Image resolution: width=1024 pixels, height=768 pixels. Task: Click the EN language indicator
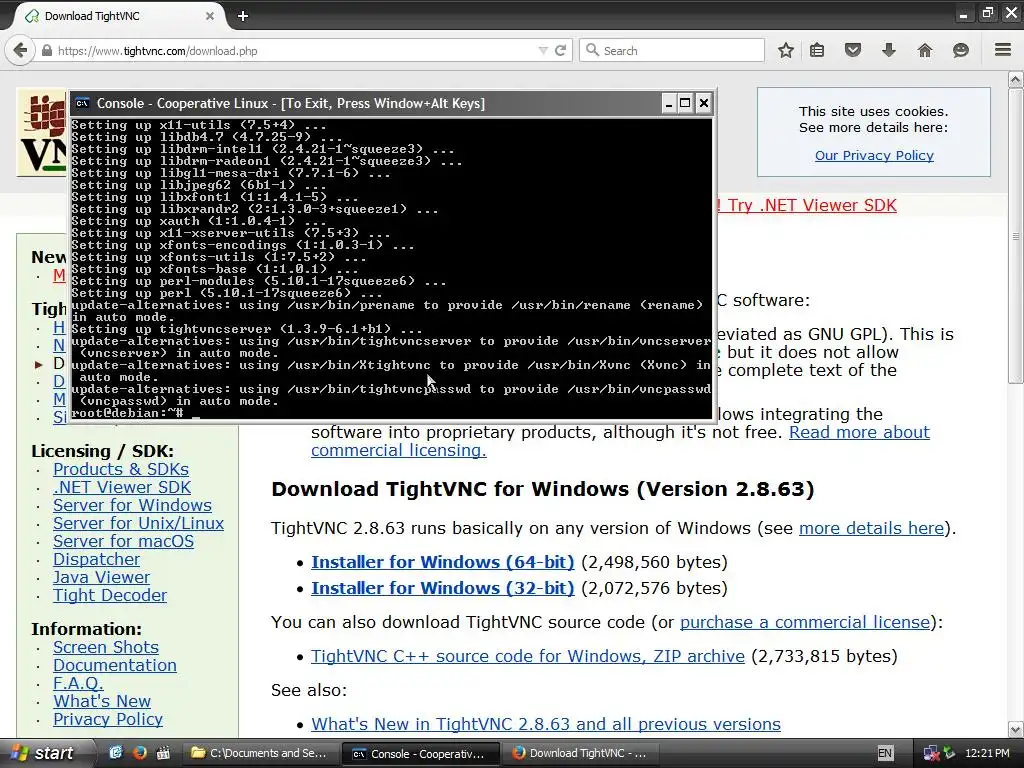pyautogui.click(x=885, y=753)
